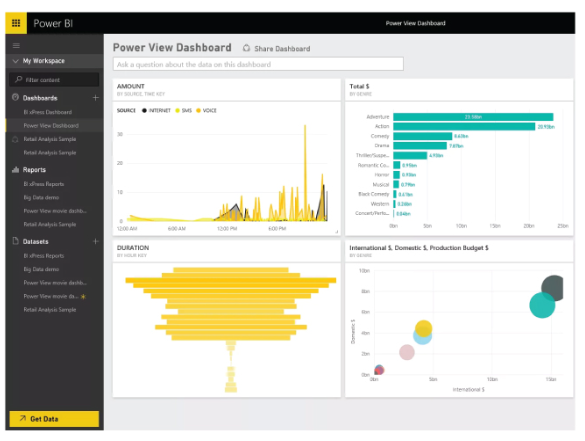This screenshot has width=585, height=441.
Task: Open the app launcher grid icon
Action: point(16,23)
